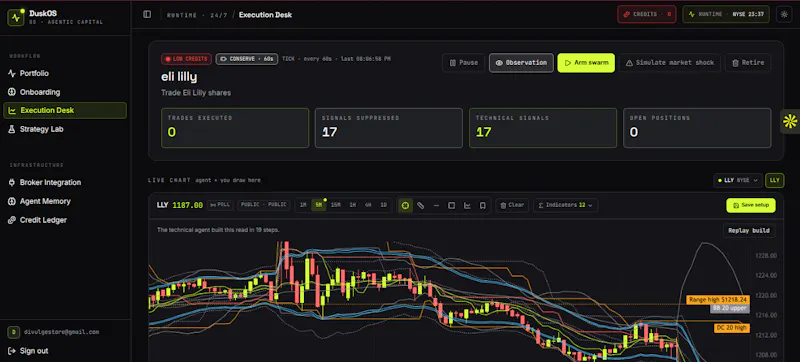Click the Range high $1218.24 chart label
The height and width of the screenshot is (362, 800).
pos(718,300)
